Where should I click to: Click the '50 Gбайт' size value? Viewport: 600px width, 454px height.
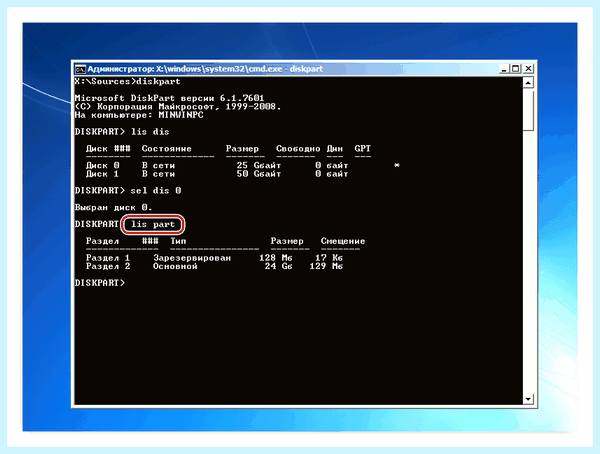pyautogui.click(x=259, y=174)
